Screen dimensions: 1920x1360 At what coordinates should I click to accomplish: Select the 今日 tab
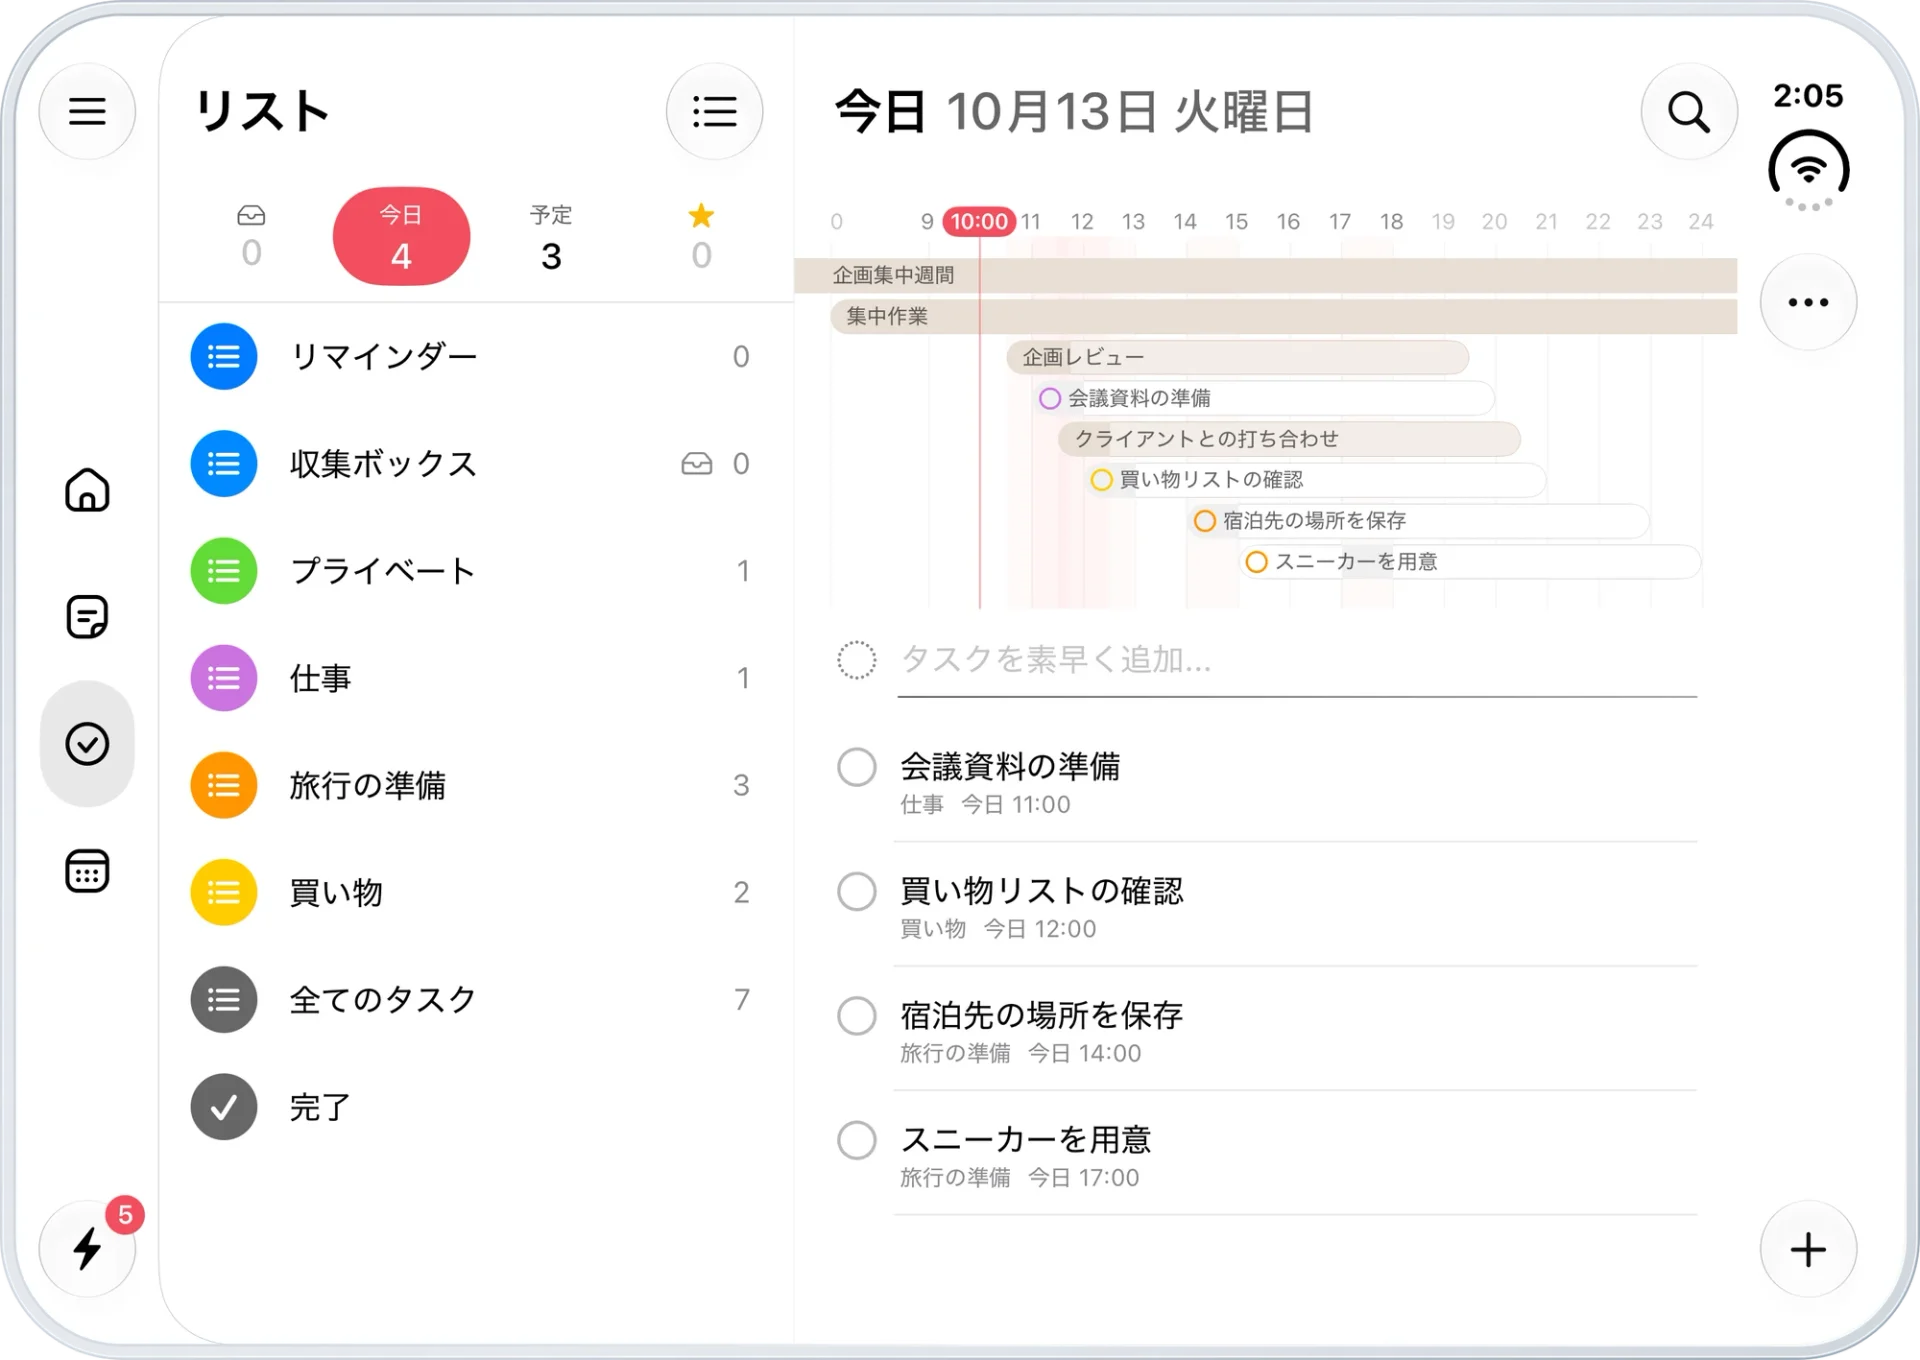(401, 236)
